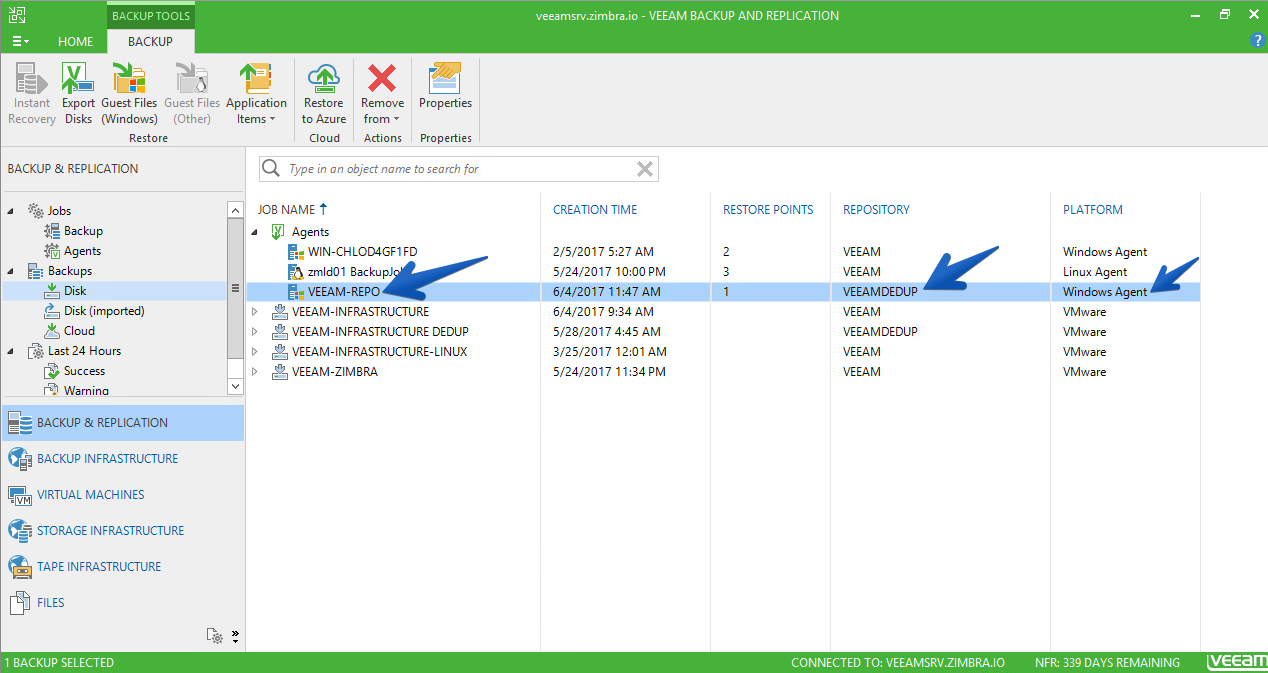Open the FILES view
The image size is (1268, 673).
click(122, 603)
